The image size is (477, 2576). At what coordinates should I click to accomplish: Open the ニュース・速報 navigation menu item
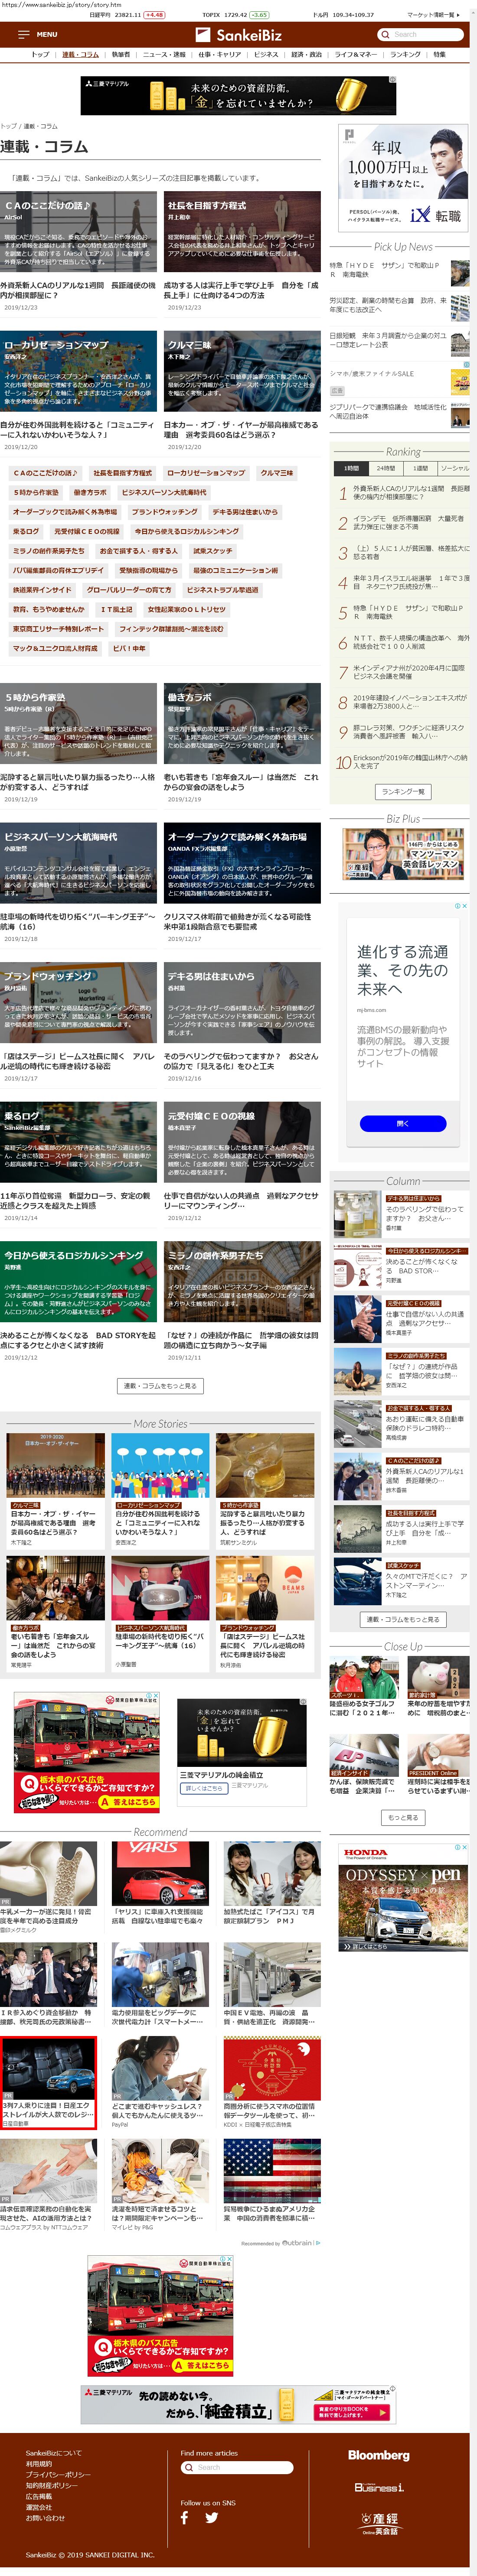[x=163, y=54]
